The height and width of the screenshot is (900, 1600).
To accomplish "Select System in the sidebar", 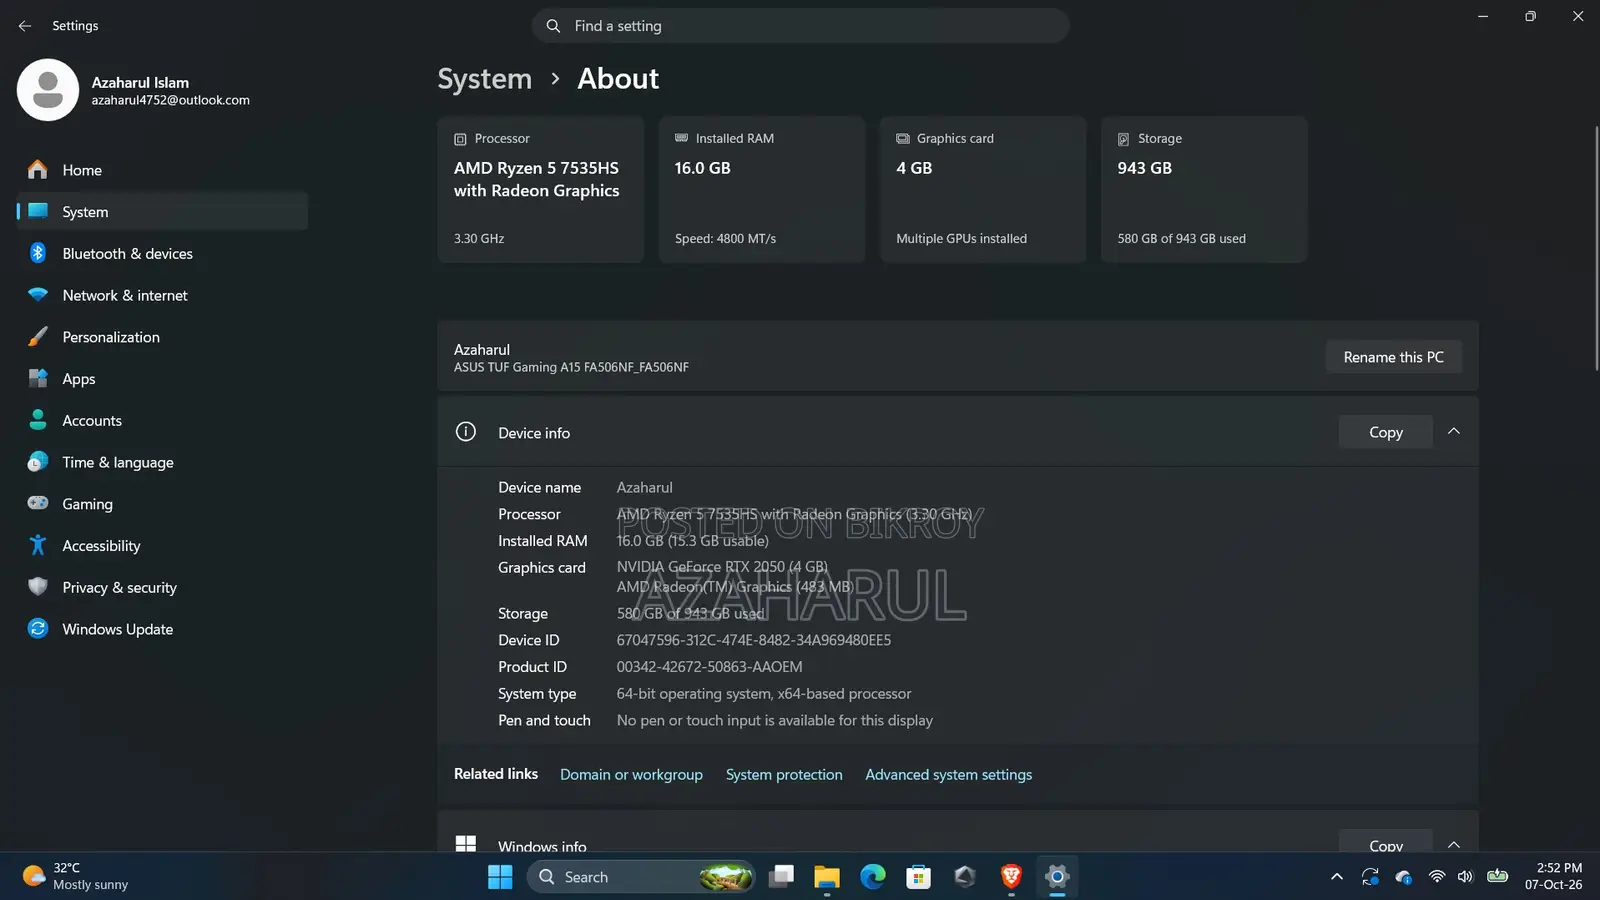I will pyautogui.click(x=162, y=212).
